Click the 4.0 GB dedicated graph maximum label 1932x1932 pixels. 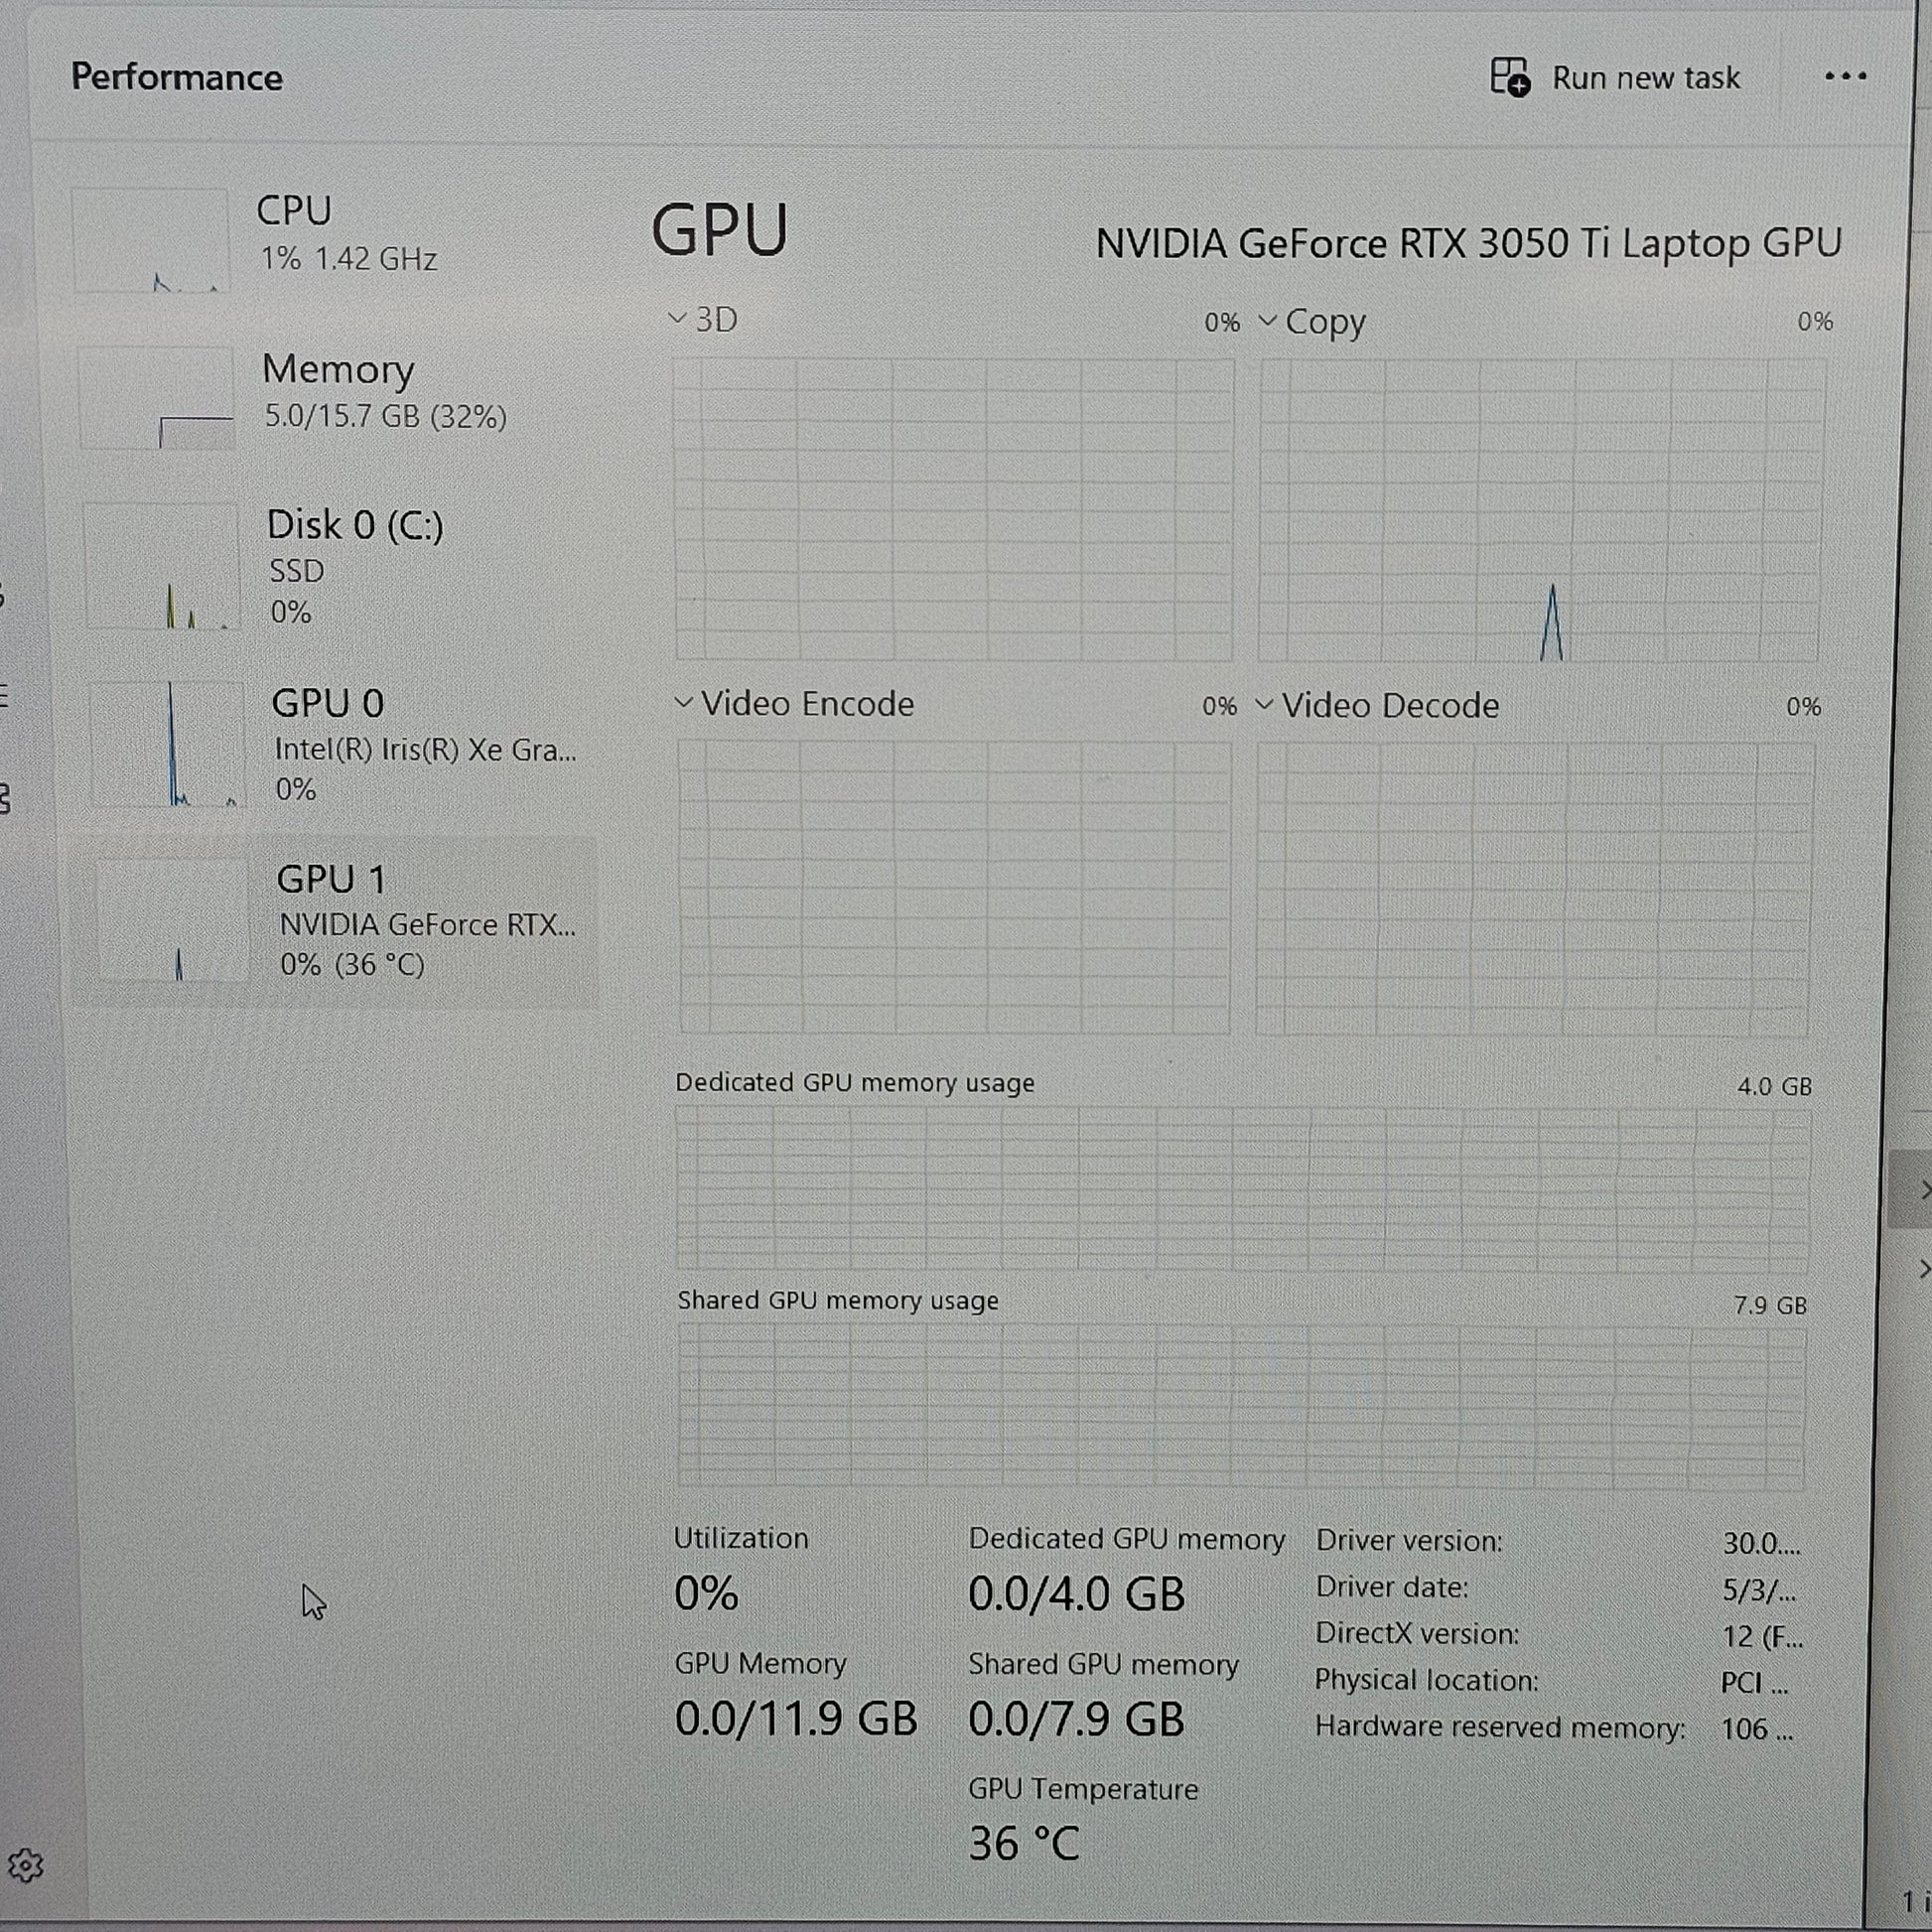pyautogui.click(x=1775, y=1086)
